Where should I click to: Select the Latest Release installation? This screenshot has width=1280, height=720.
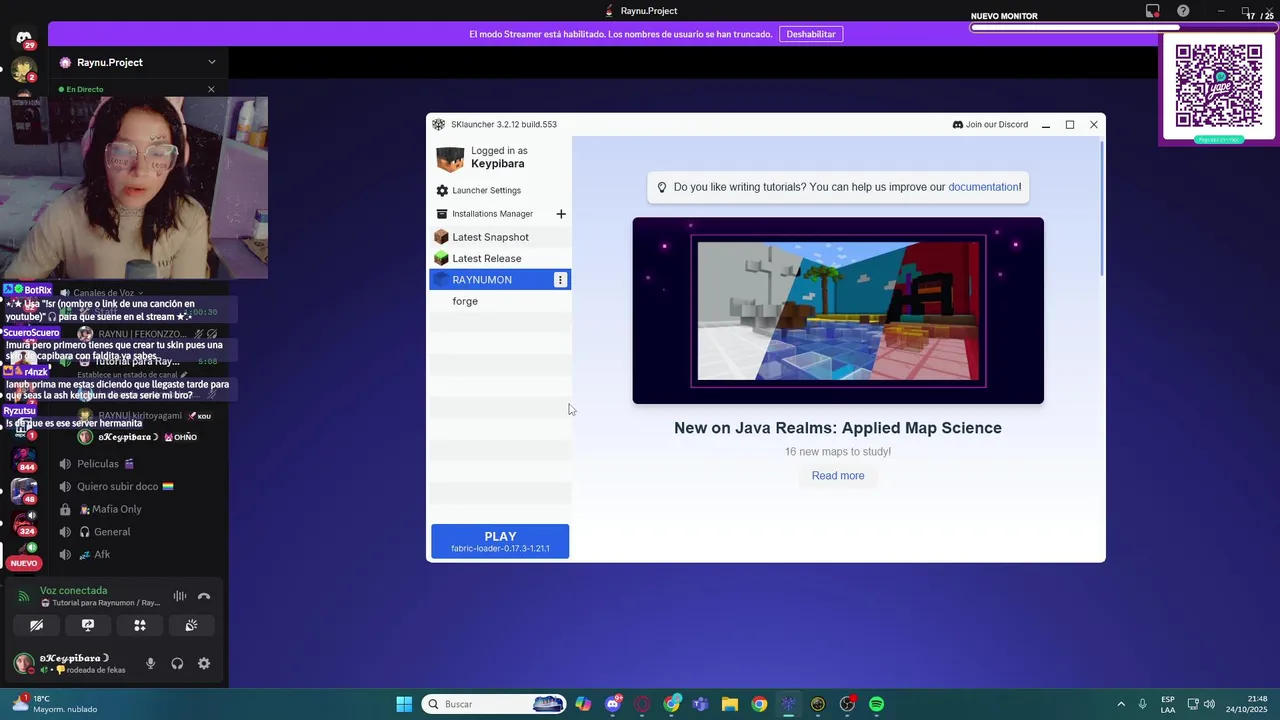pyautogui.click(x=500, y=258)
